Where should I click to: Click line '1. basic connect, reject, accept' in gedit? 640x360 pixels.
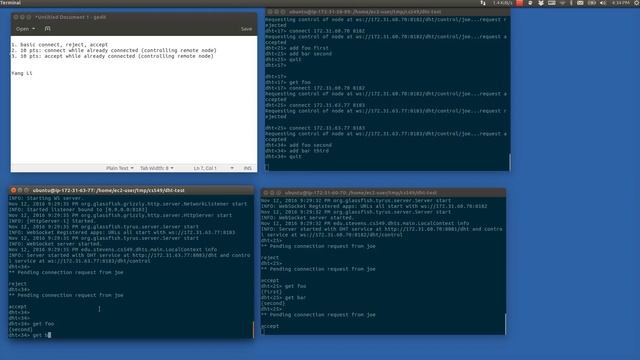(x=60, y=44)
